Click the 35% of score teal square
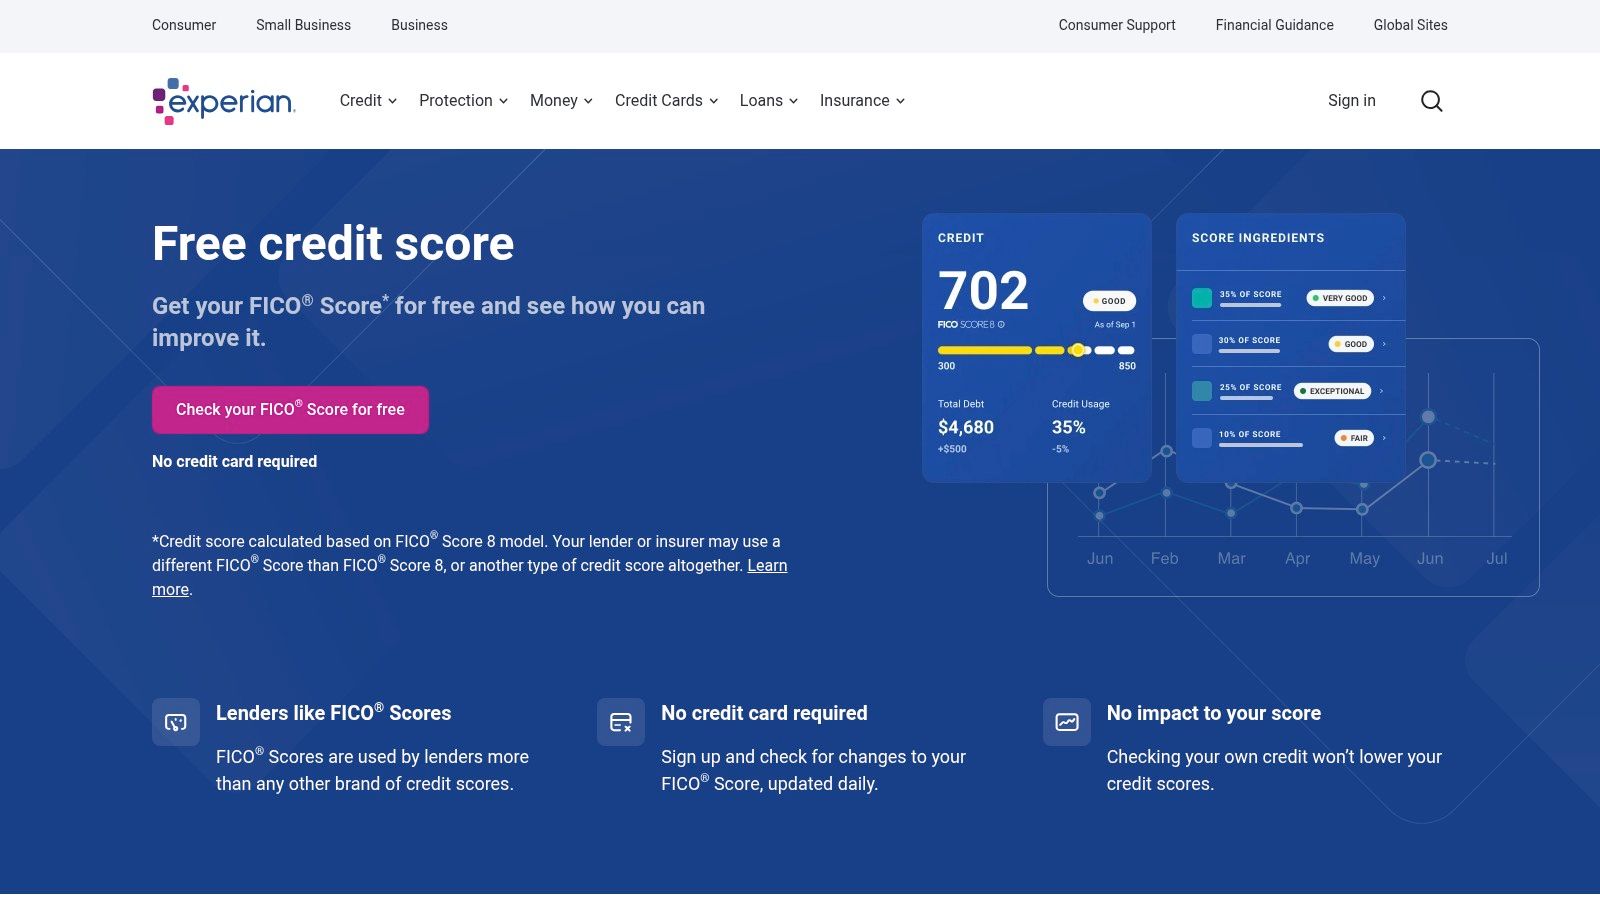 click(x=1202, y=298)
